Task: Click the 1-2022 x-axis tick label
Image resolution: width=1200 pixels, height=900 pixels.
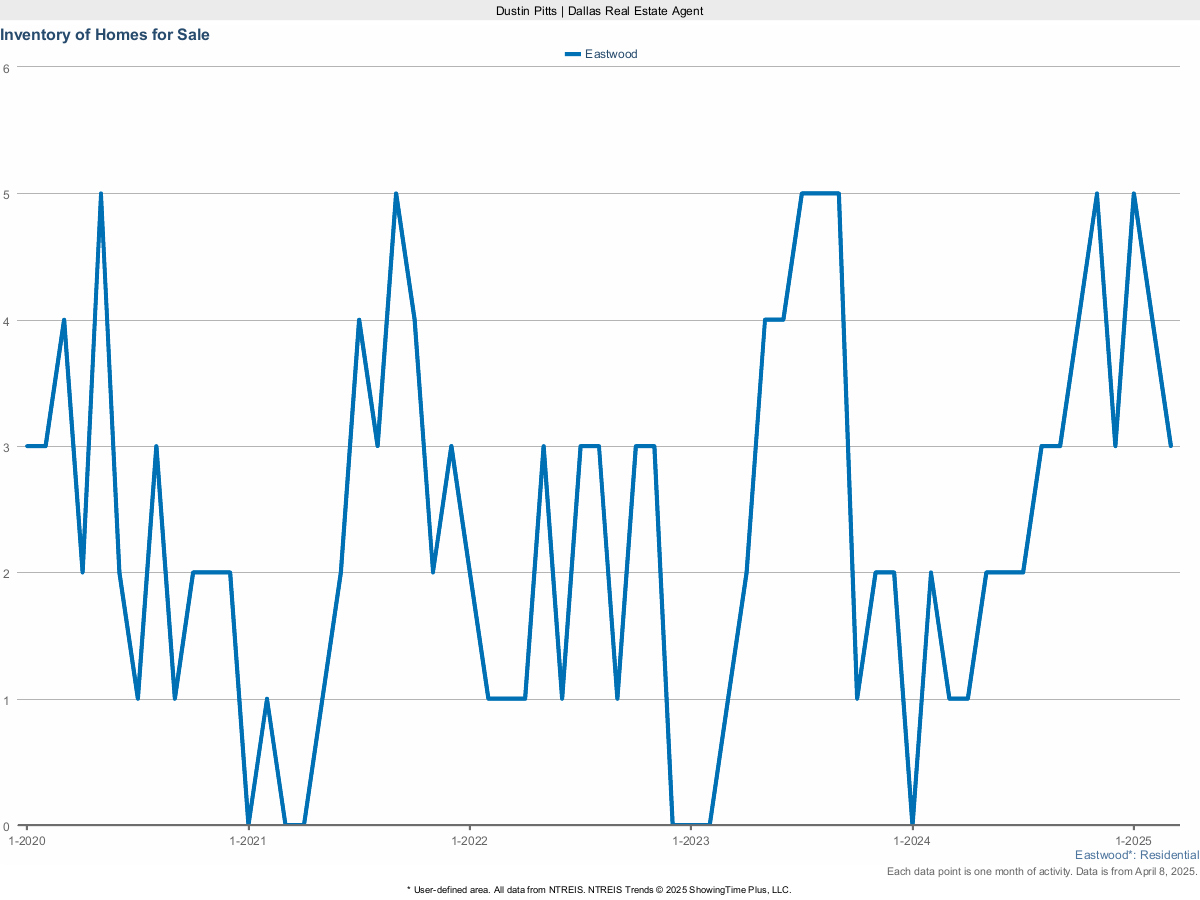Action: click(x=469, y=841)
